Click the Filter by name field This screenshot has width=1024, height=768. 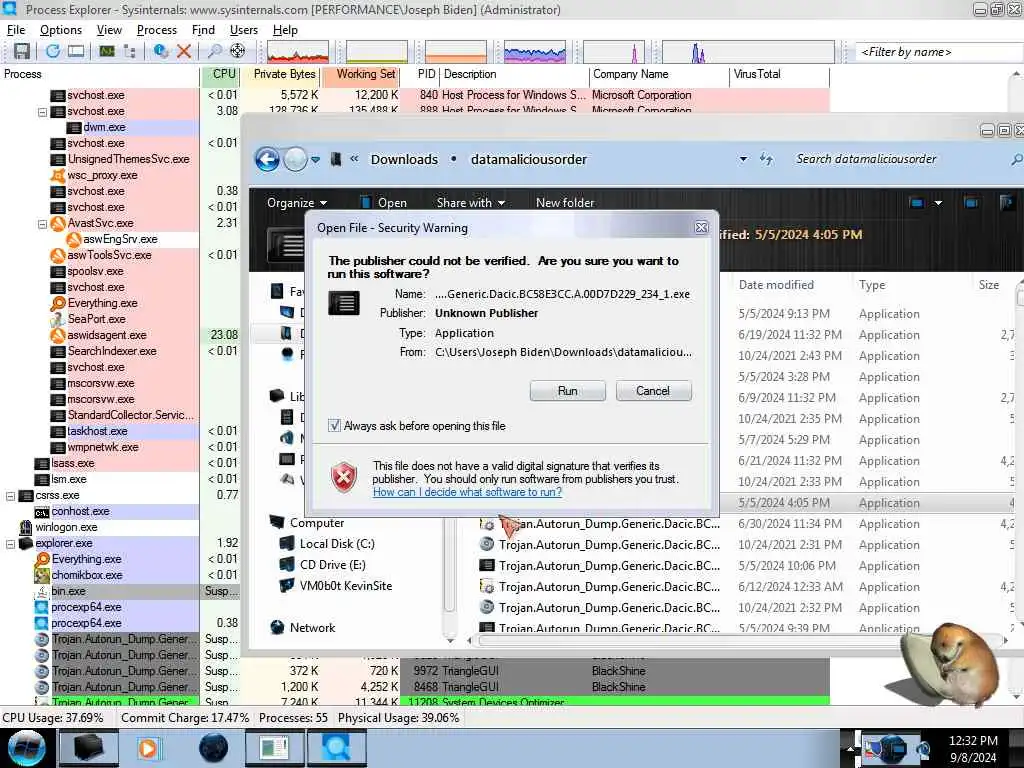[939, 52]
